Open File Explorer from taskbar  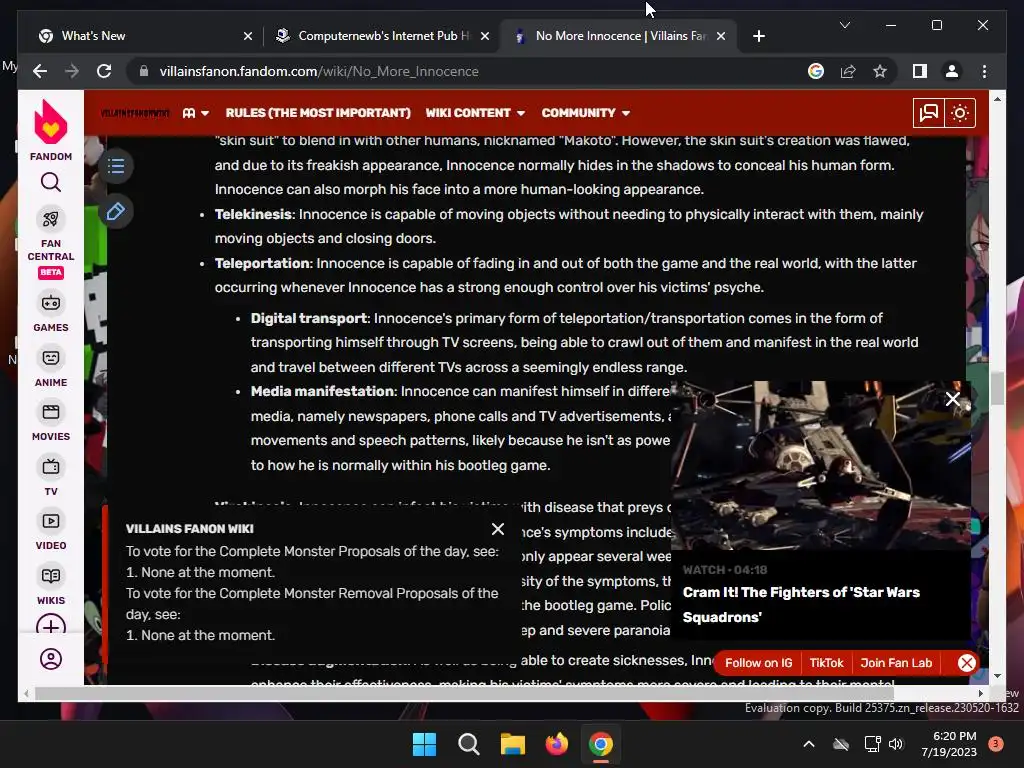coord(513,744)
